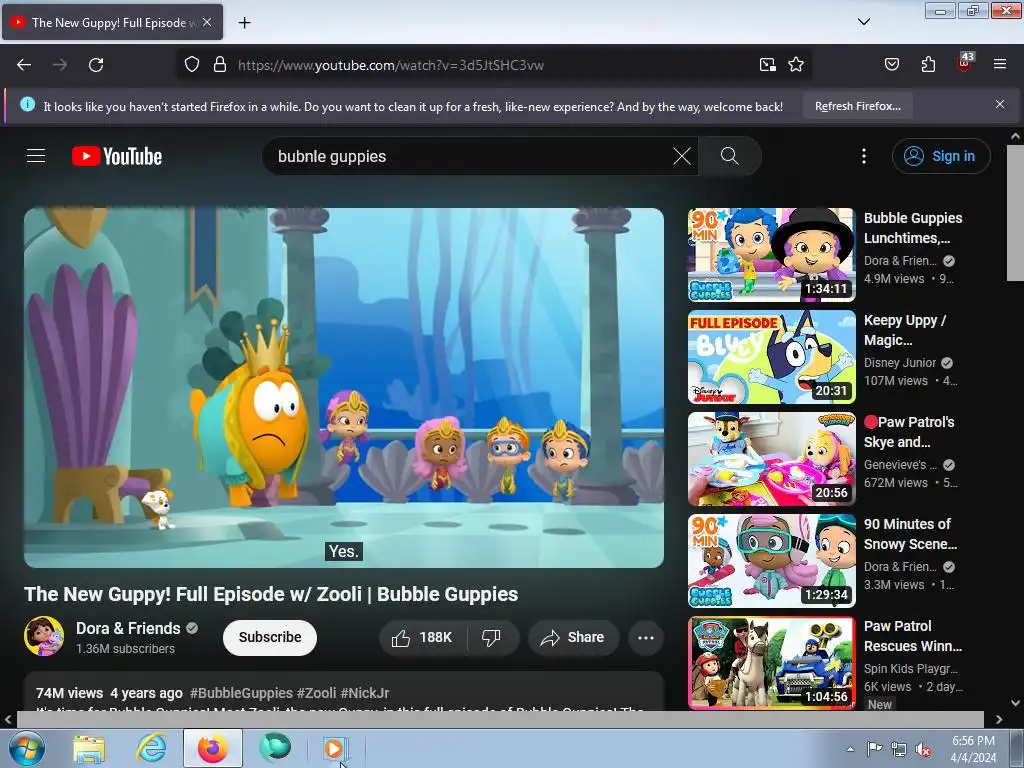Click the Sign in button

pyautogui.click(x=941, y=156)
